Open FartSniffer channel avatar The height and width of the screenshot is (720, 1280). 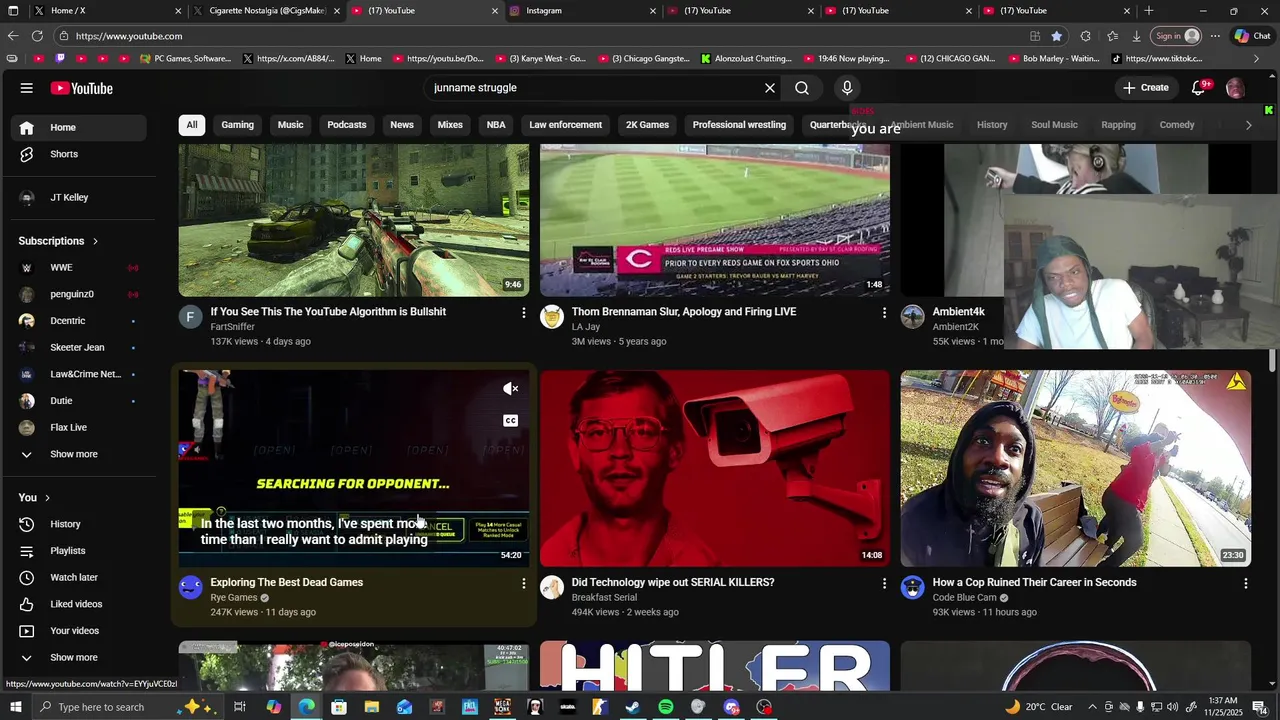tap(190, 317)
